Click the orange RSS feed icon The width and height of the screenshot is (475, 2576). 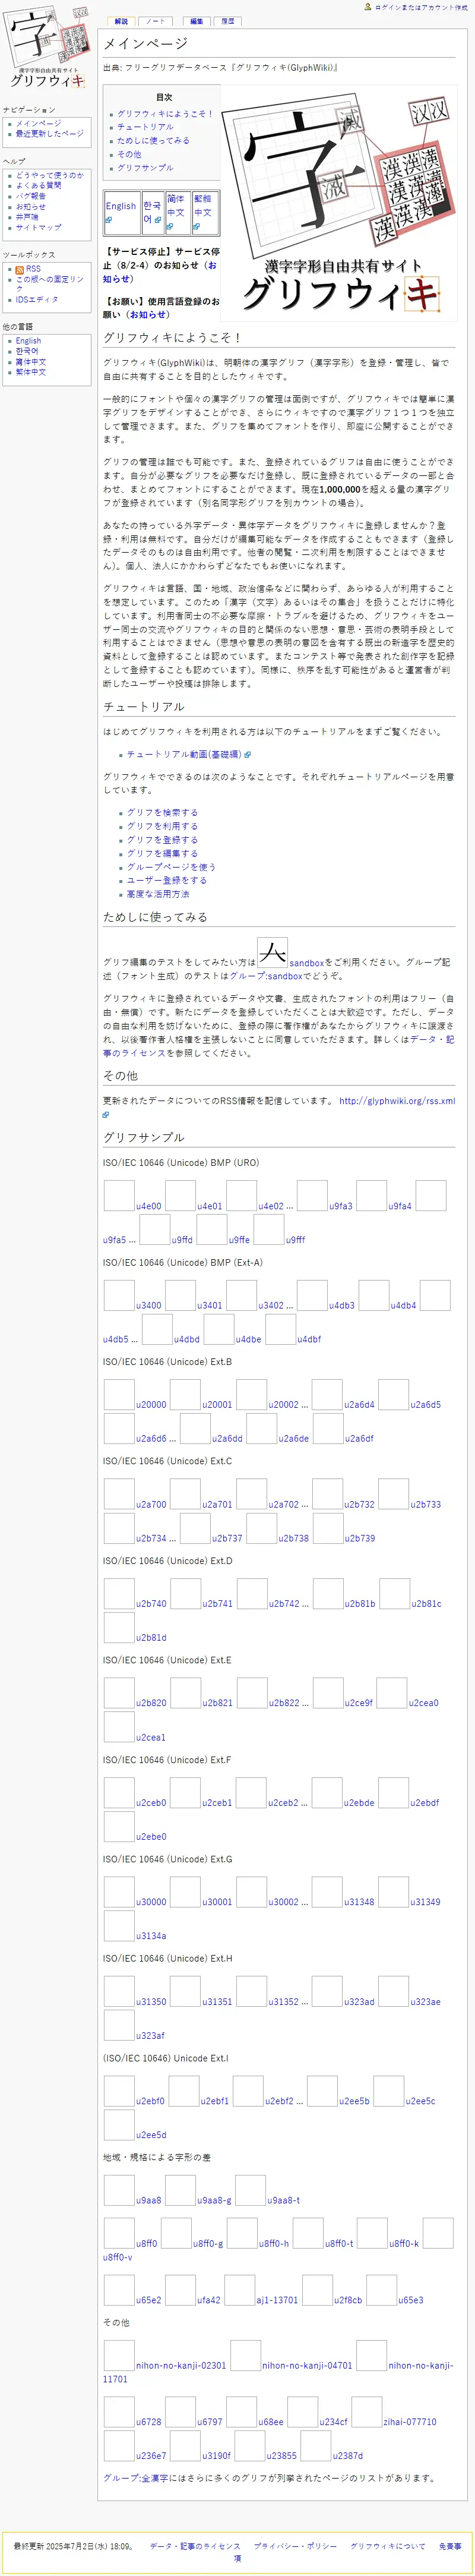20,270
